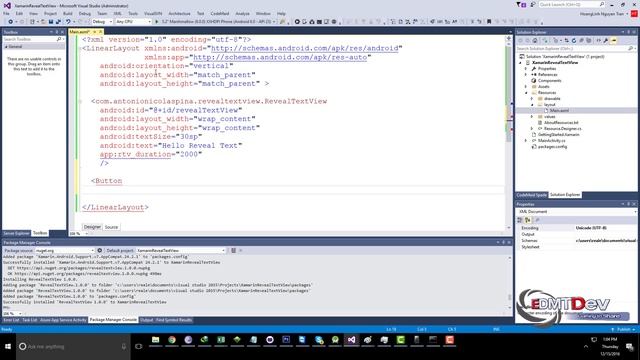Open the Error List tab

[x=11, y=320]
